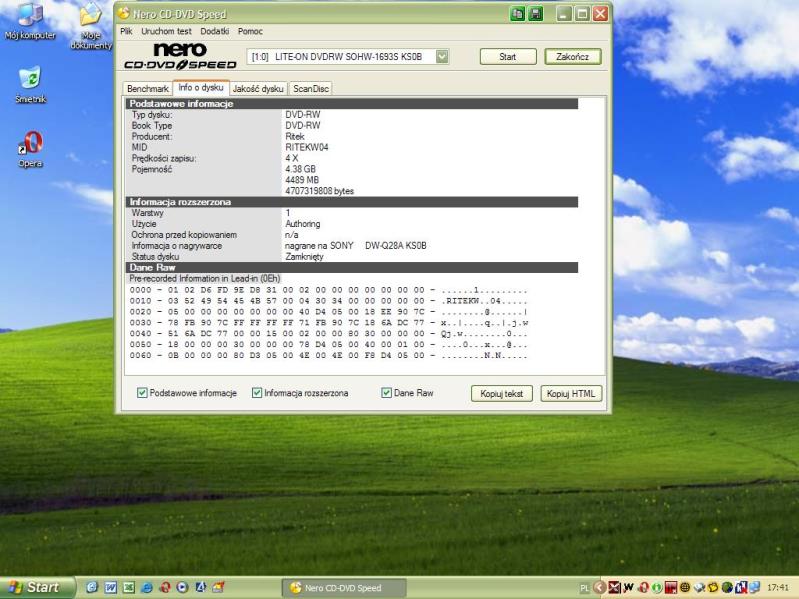The height and width of the screenshot is (599, 799).
Task: Click the Kopiuj tekst button
Action: [x=501, y=393]
